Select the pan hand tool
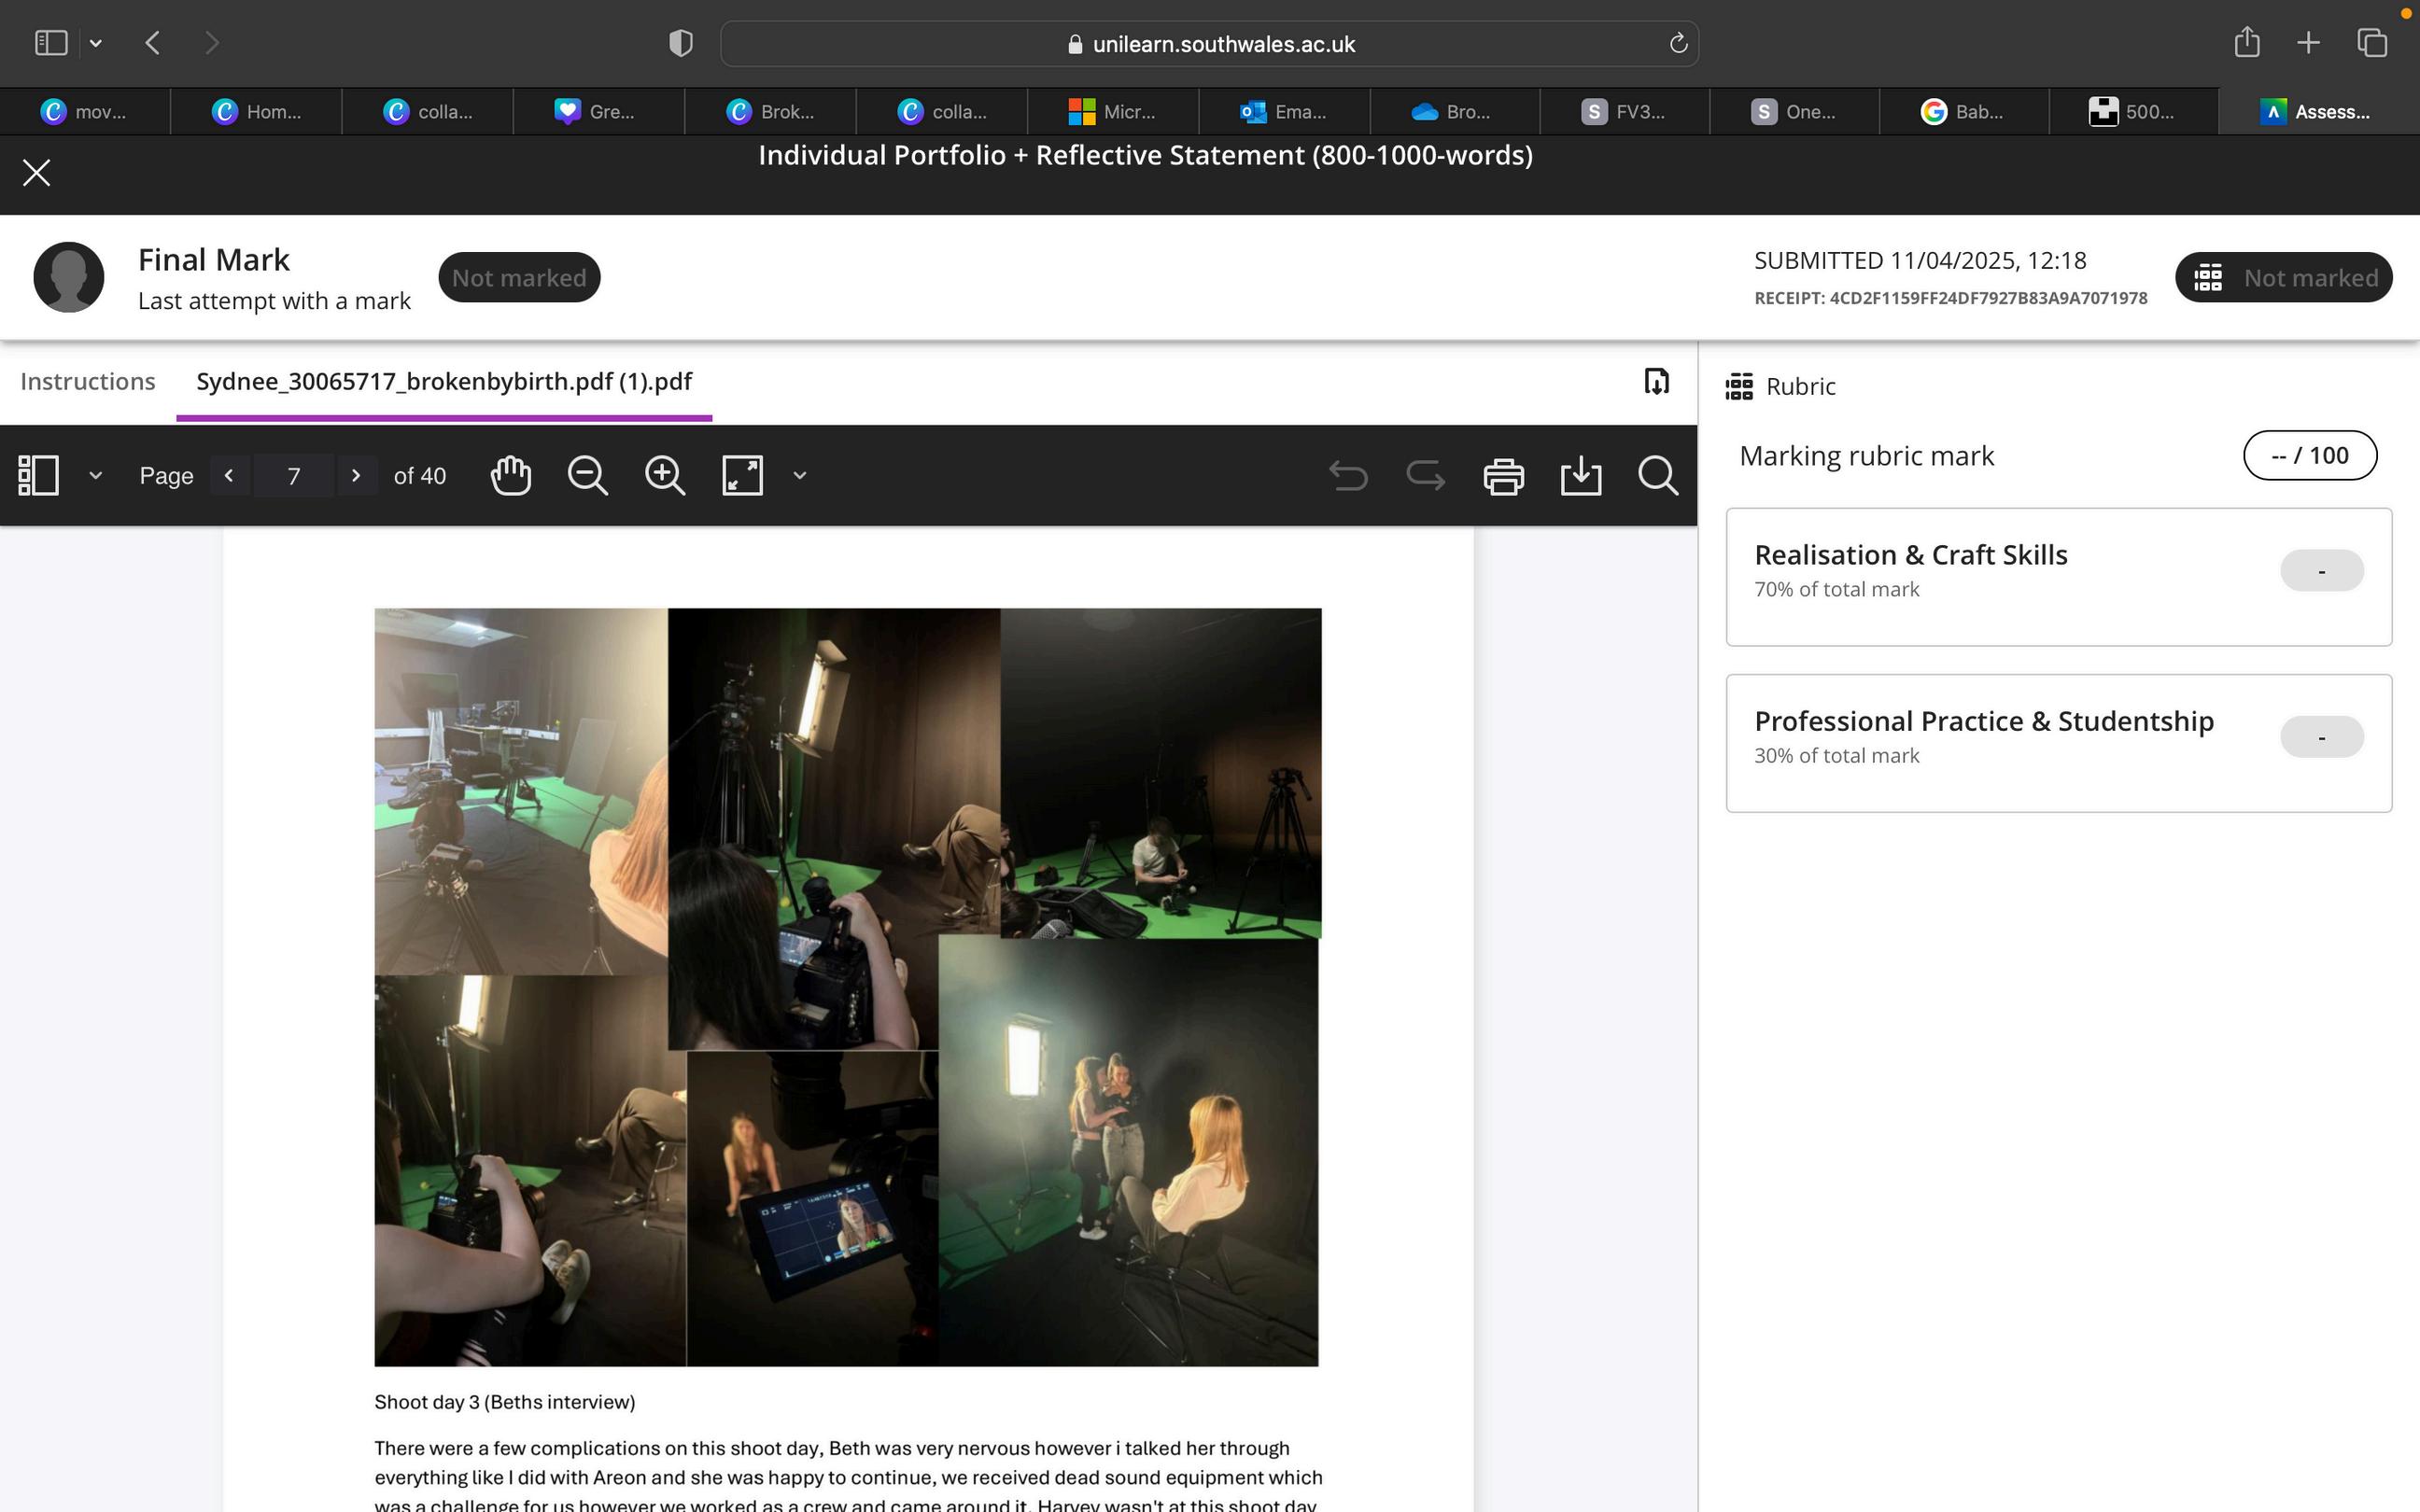The height and width of the screenshot is (1512, 2420). click(x=510, y=476)
